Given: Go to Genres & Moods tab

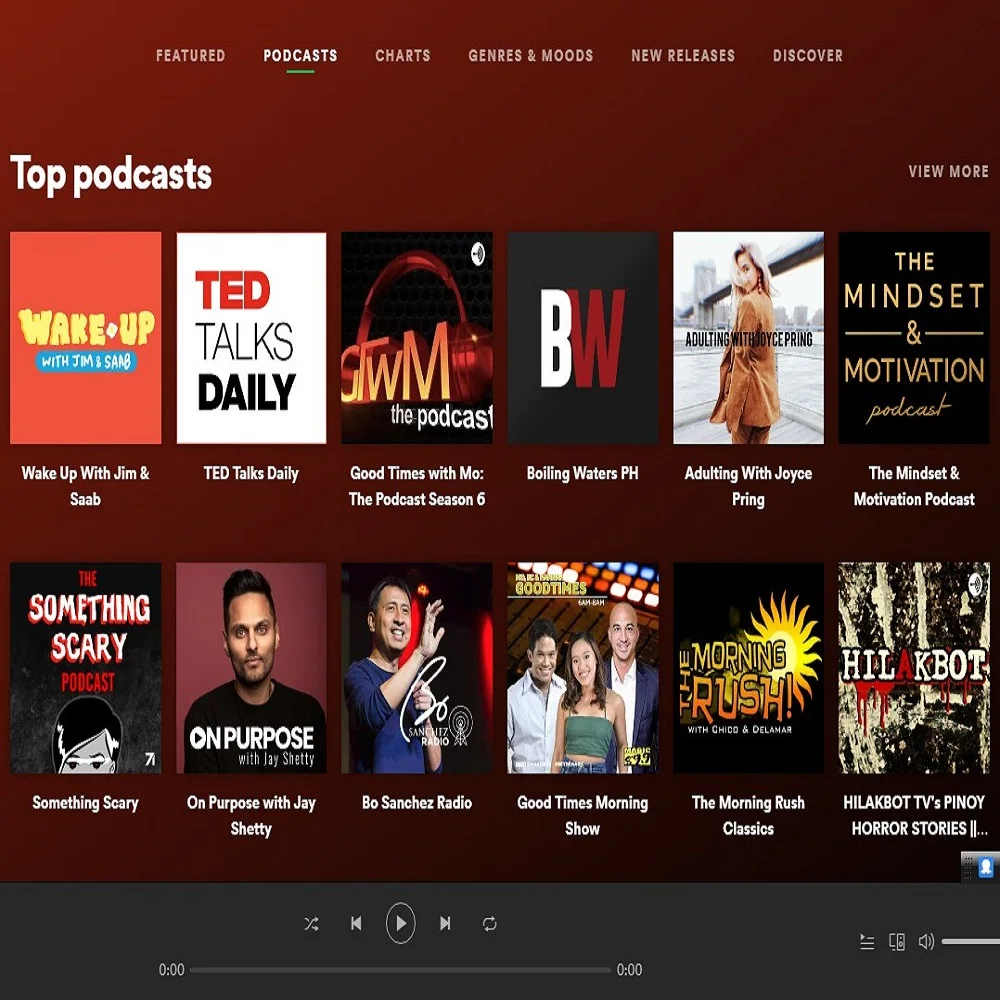Looking at the screenshot, I should (x=531, y=55).
